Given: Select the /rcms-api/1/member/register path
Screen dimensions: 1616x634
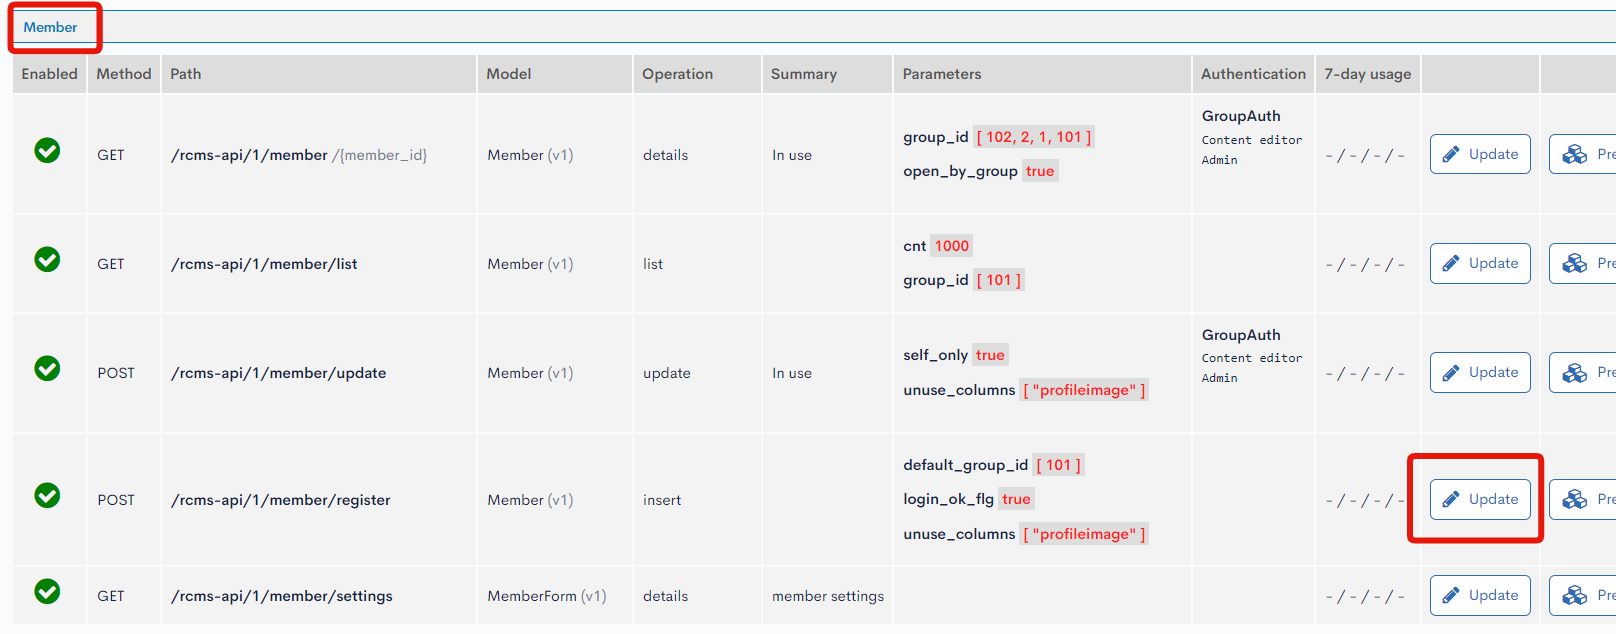Looking at the screenshot, I should pos(281,500).
